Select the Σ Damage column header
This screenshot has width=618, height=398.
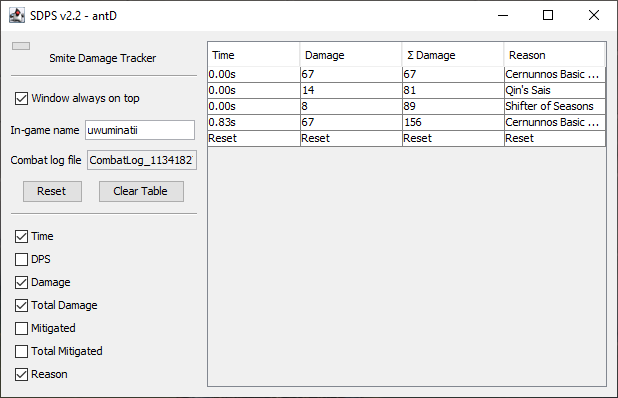[453, 55]
